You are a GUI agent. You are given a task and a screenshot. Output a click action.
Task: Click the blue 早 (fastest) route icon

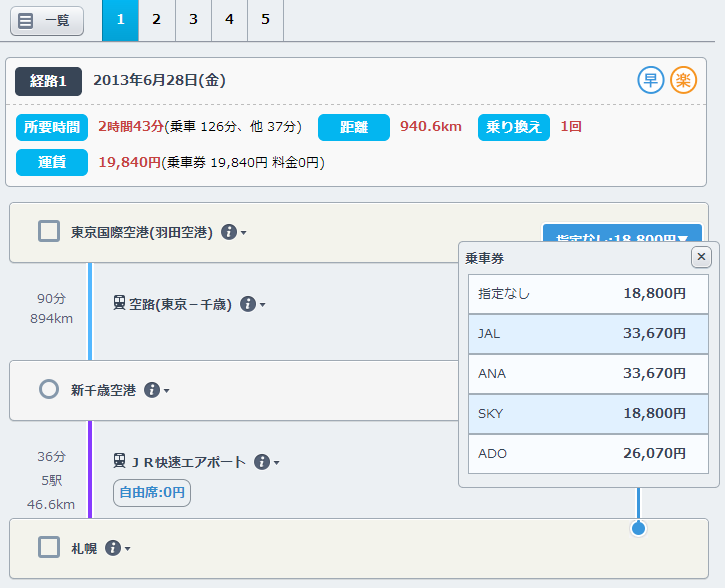[x=651, y=80]
